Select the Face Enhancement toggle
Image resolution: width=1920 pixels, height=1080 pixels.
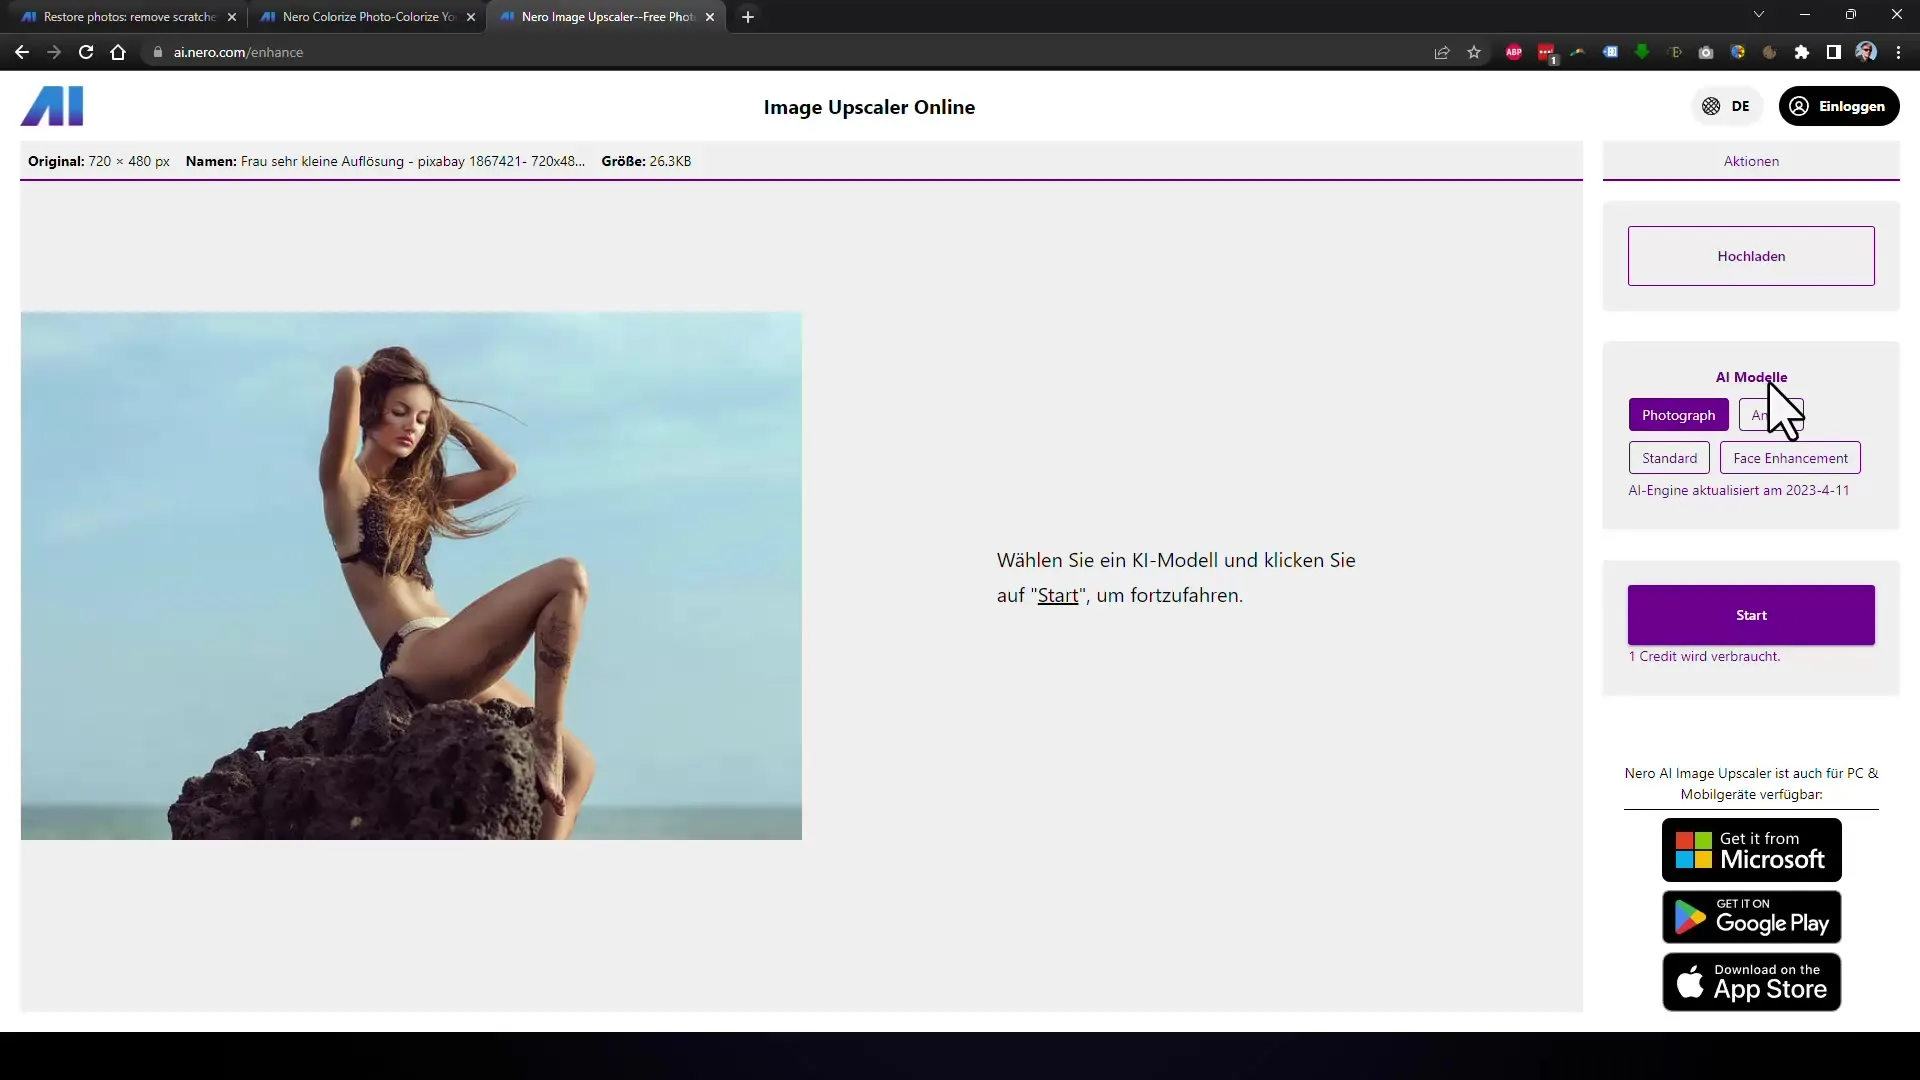1789,458
